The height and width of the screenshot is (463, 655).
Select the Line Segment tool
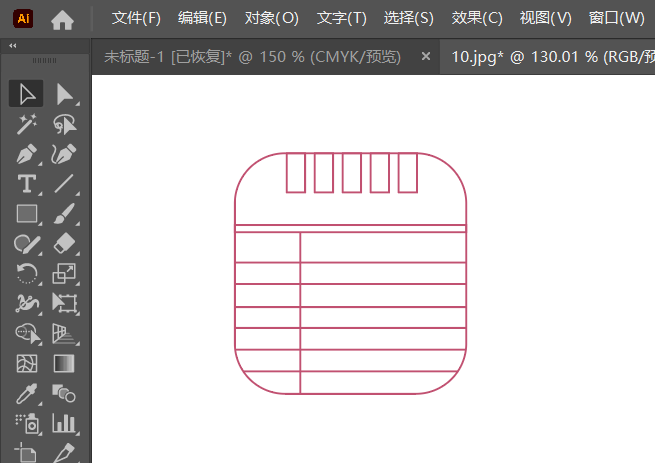pyautogui.click(x=64, y=184)
